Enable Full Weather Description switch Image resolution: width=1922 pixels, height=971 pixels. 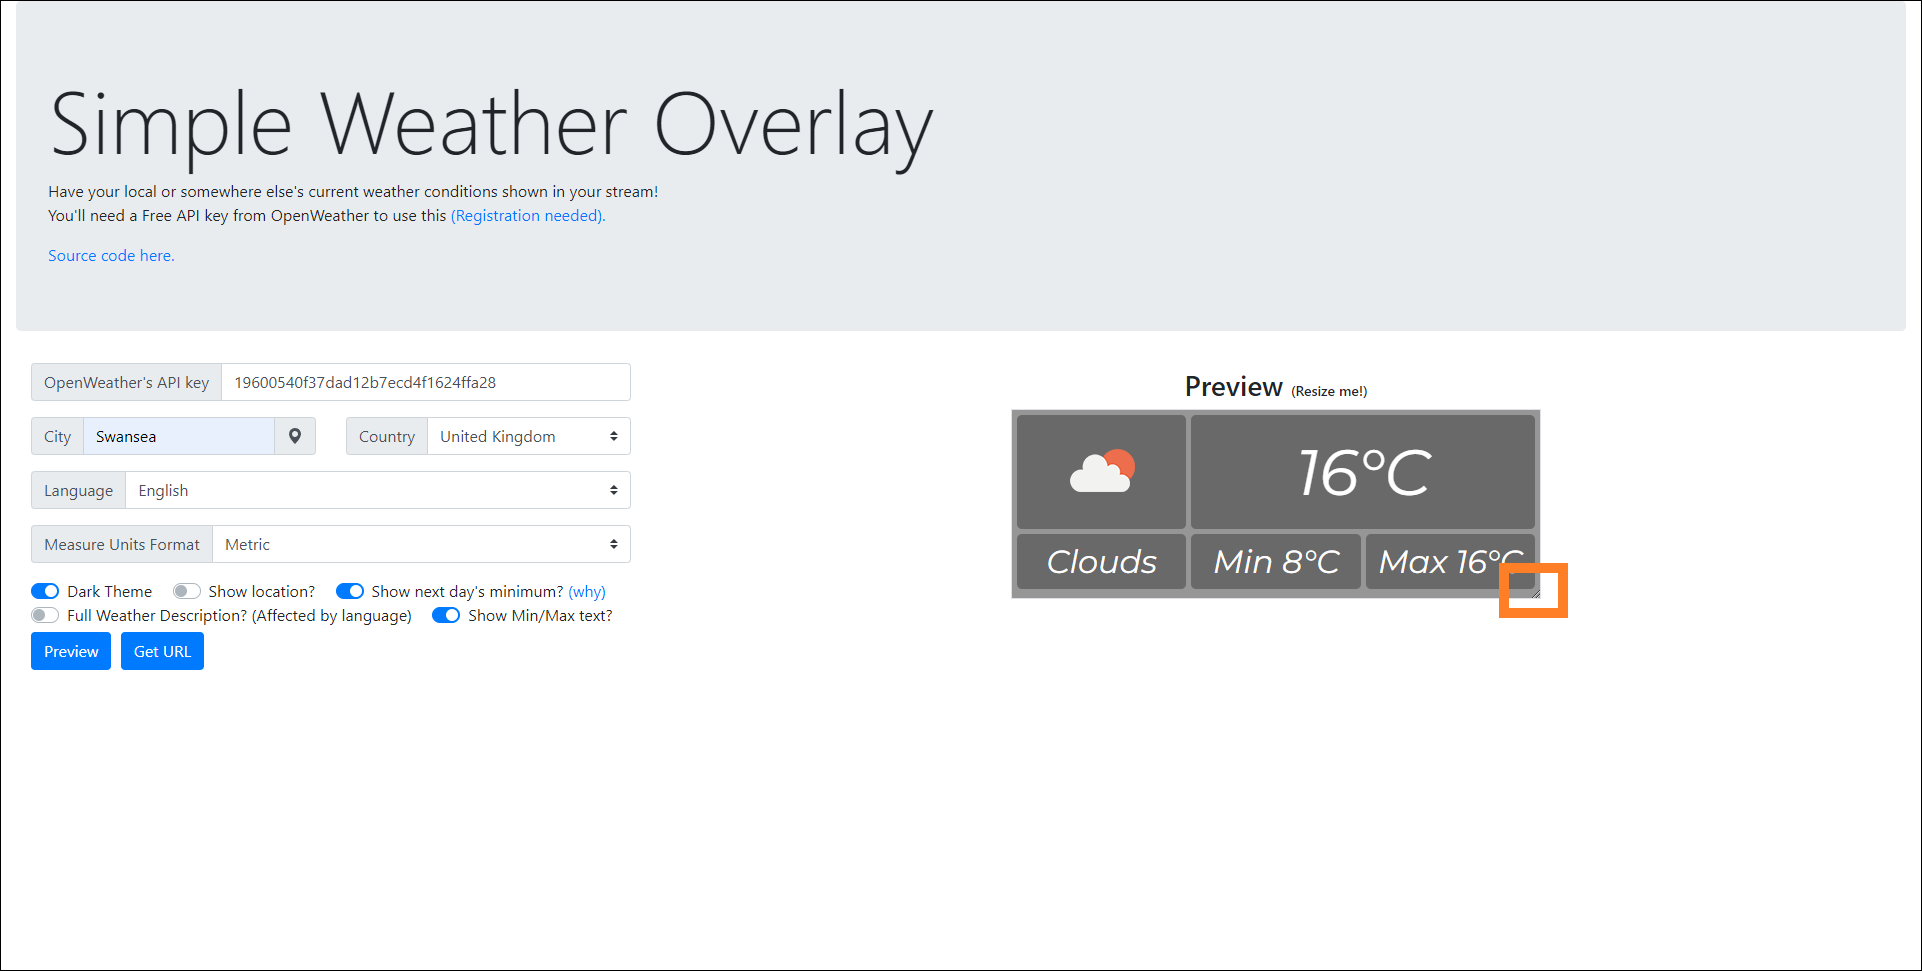tap(45, 615)
